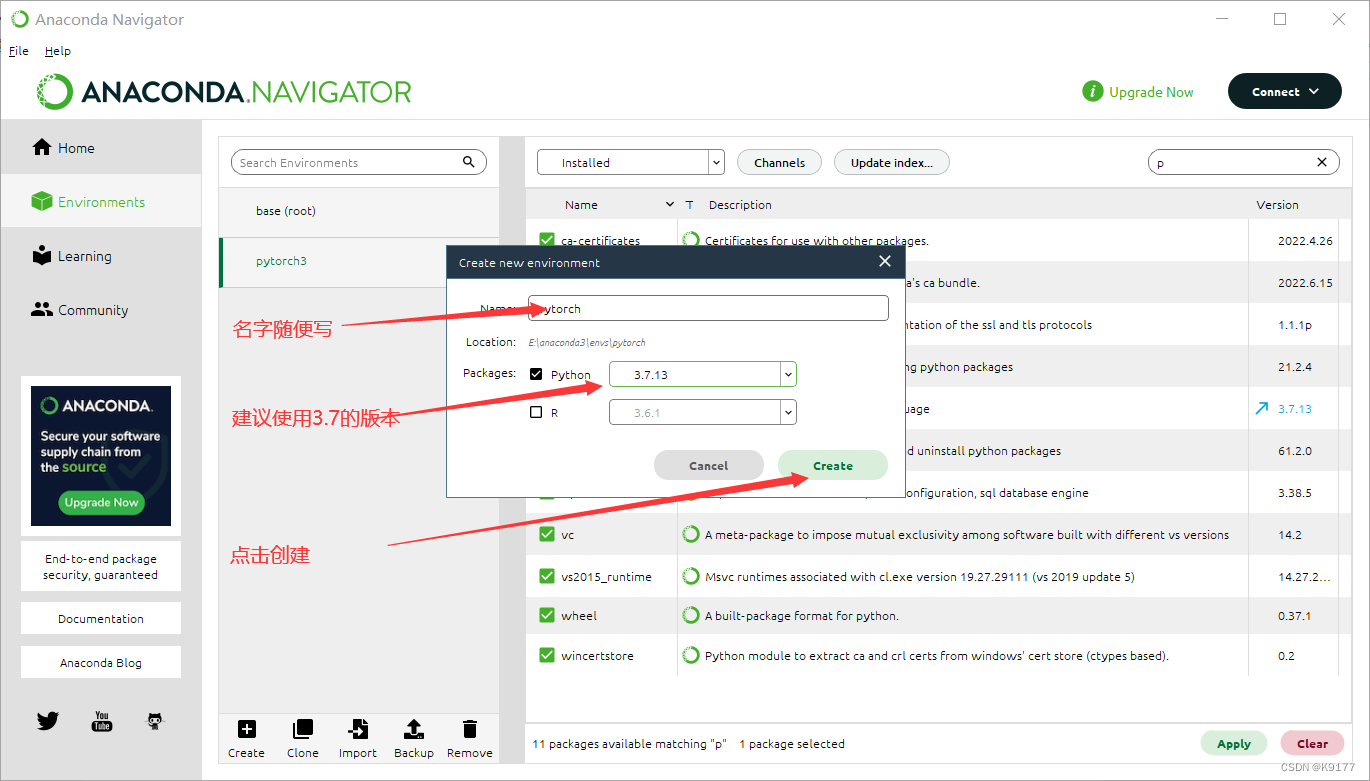
Task: Click the package search field containing p
Action: pyautogui.click(x=1243, y=162)
